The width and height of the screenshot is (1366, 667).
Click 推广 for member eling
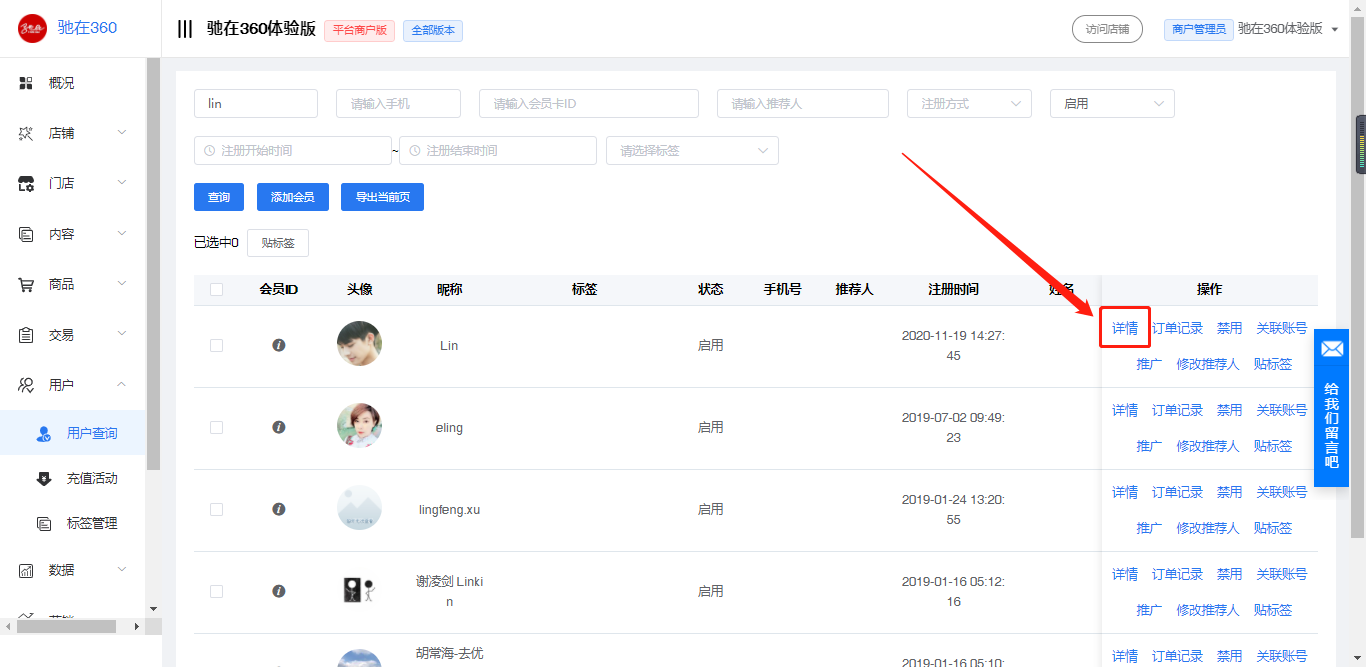pos(1149,446)
